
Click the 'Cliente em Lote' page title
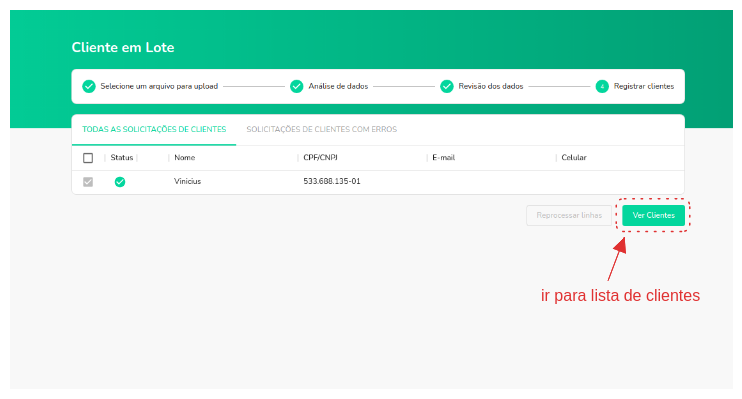click(x=123, y=47)
